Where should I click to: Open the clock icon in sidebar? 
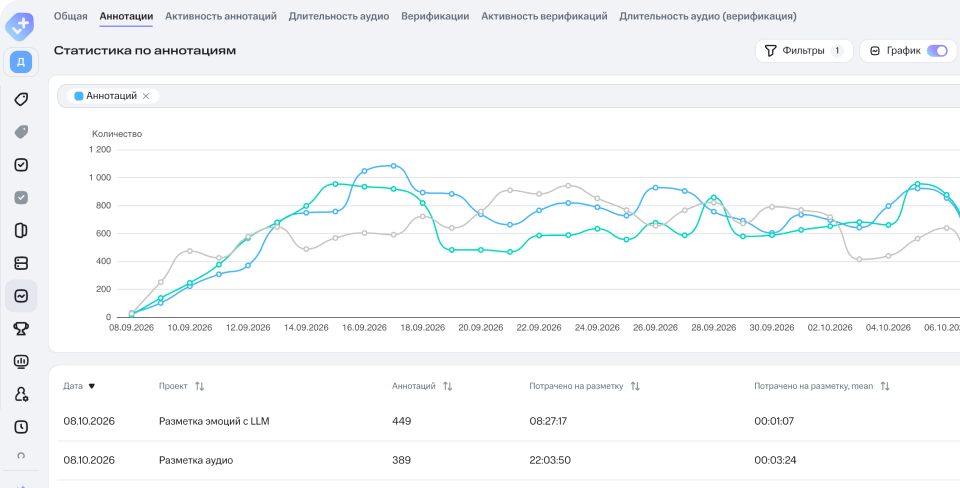click(x=21, y=427)
